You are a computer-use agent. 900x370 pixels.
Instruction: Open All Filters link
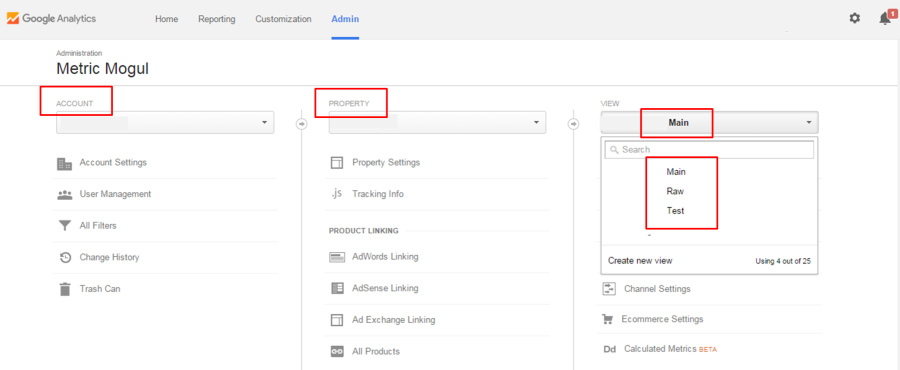tap(98, 225)
